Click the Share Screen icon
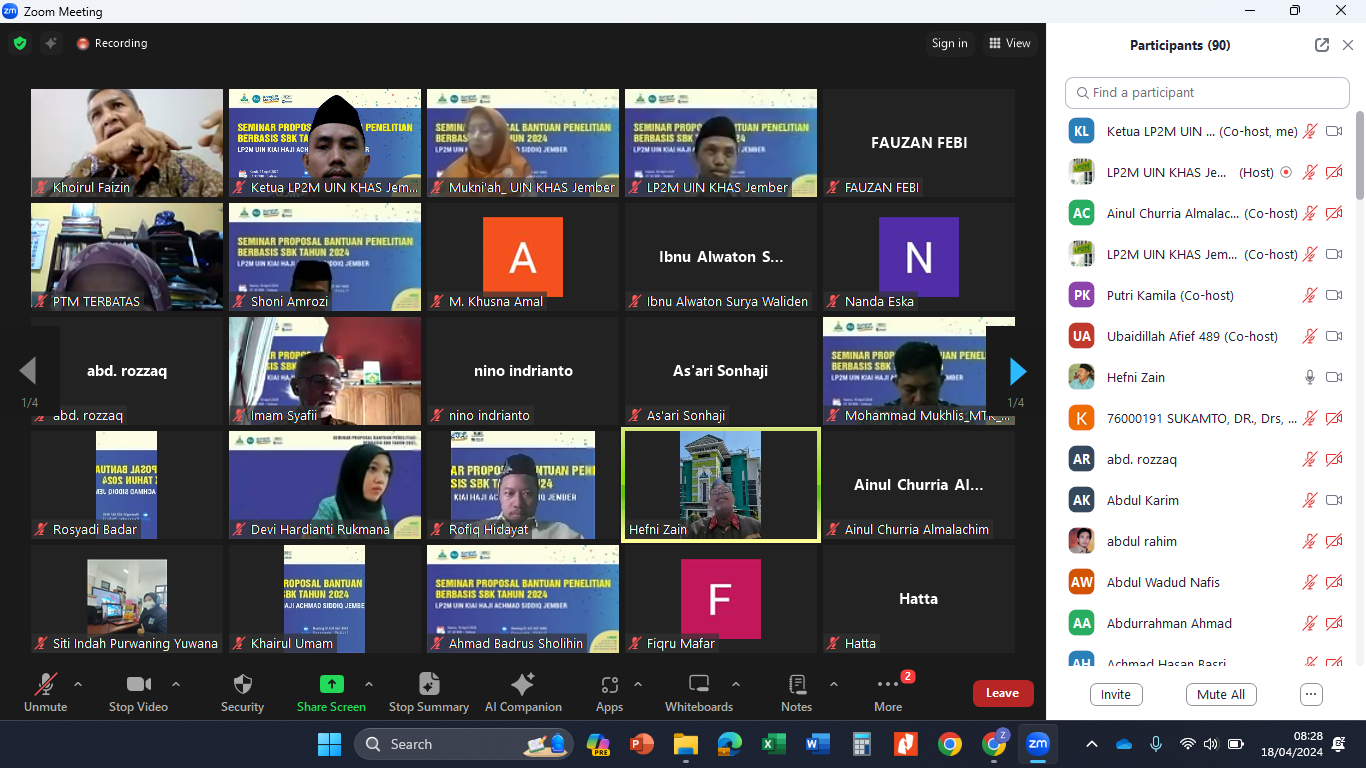 331,685
